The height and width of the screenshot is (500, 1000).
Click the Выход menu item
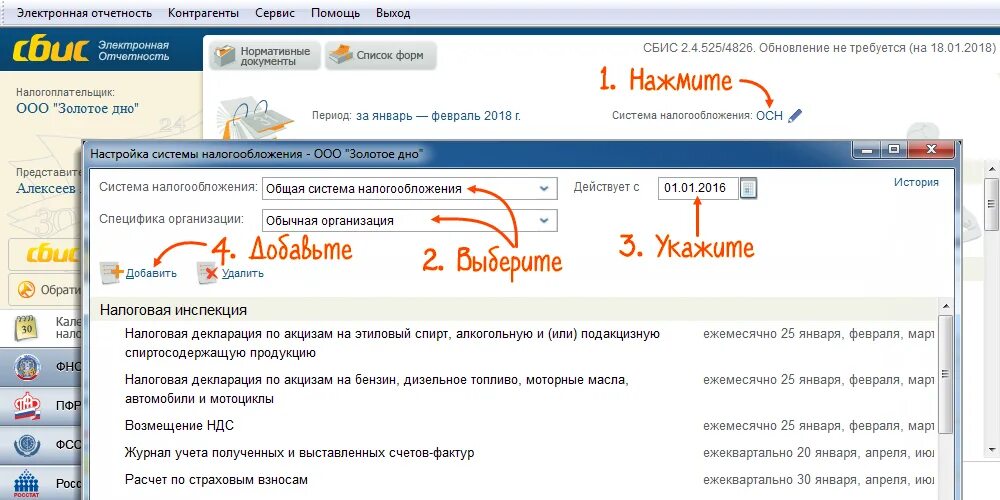(393, 13)
